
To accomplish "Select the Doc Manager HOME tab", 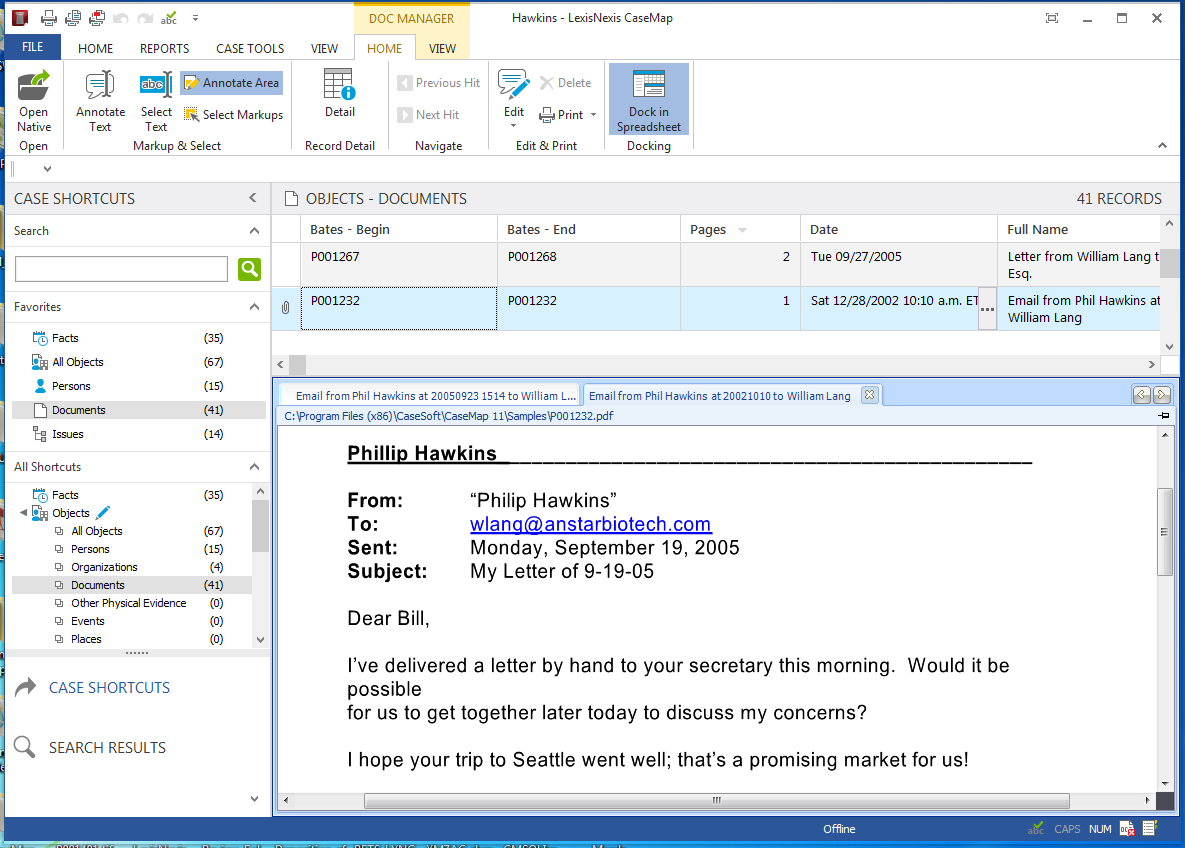I will [384, 48].
